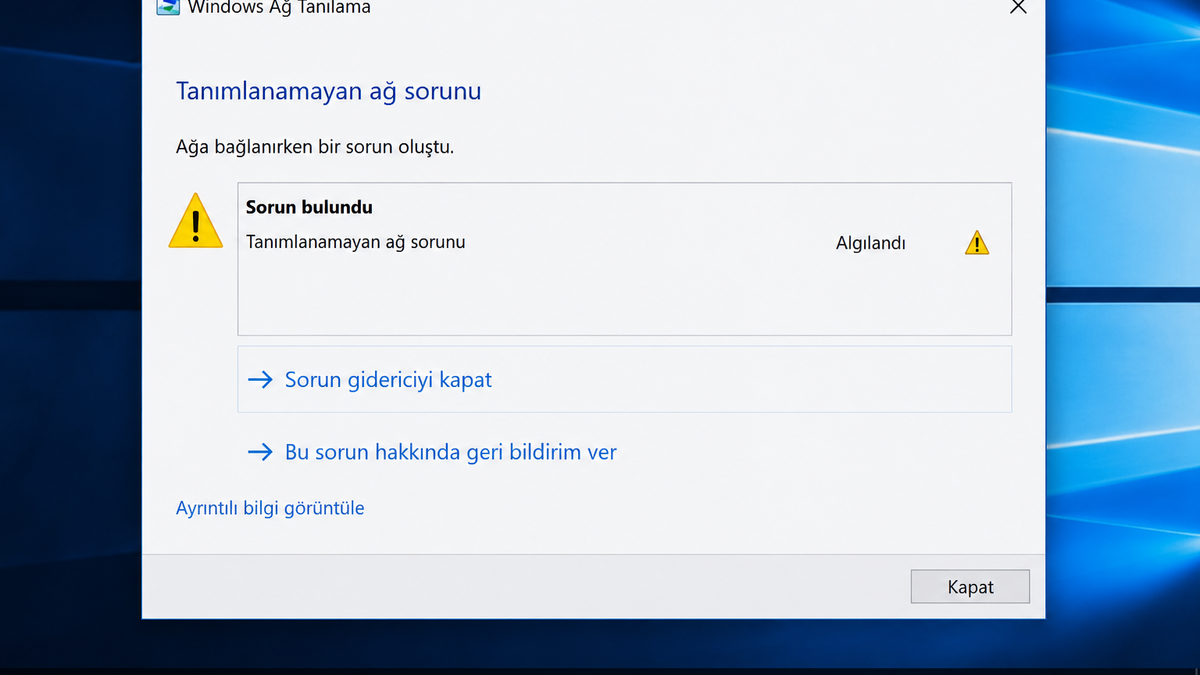Click the Windows Ağ Tanılama title text
1200x675 pixels.
coord(279,8)
